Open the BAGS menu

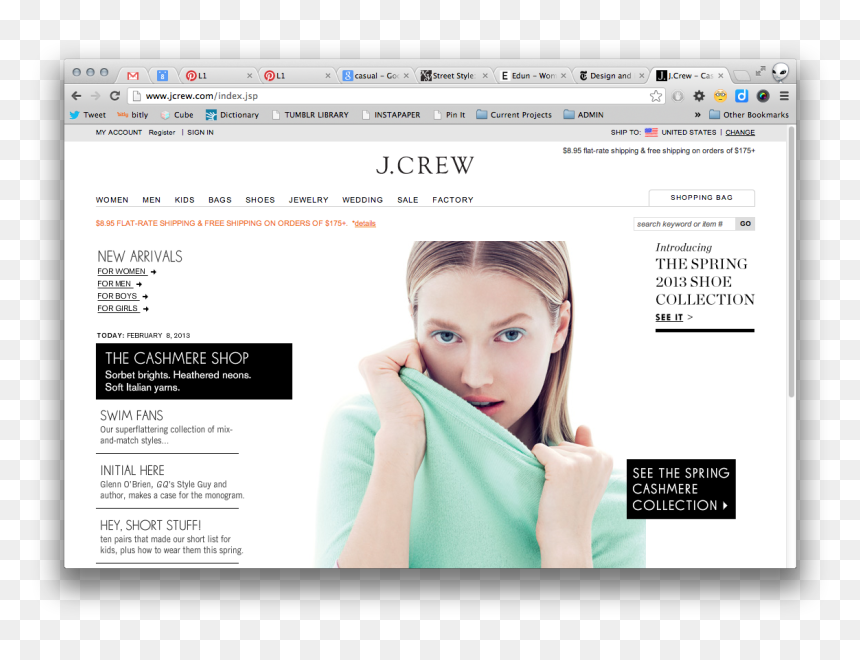click(x=220, y=200)
